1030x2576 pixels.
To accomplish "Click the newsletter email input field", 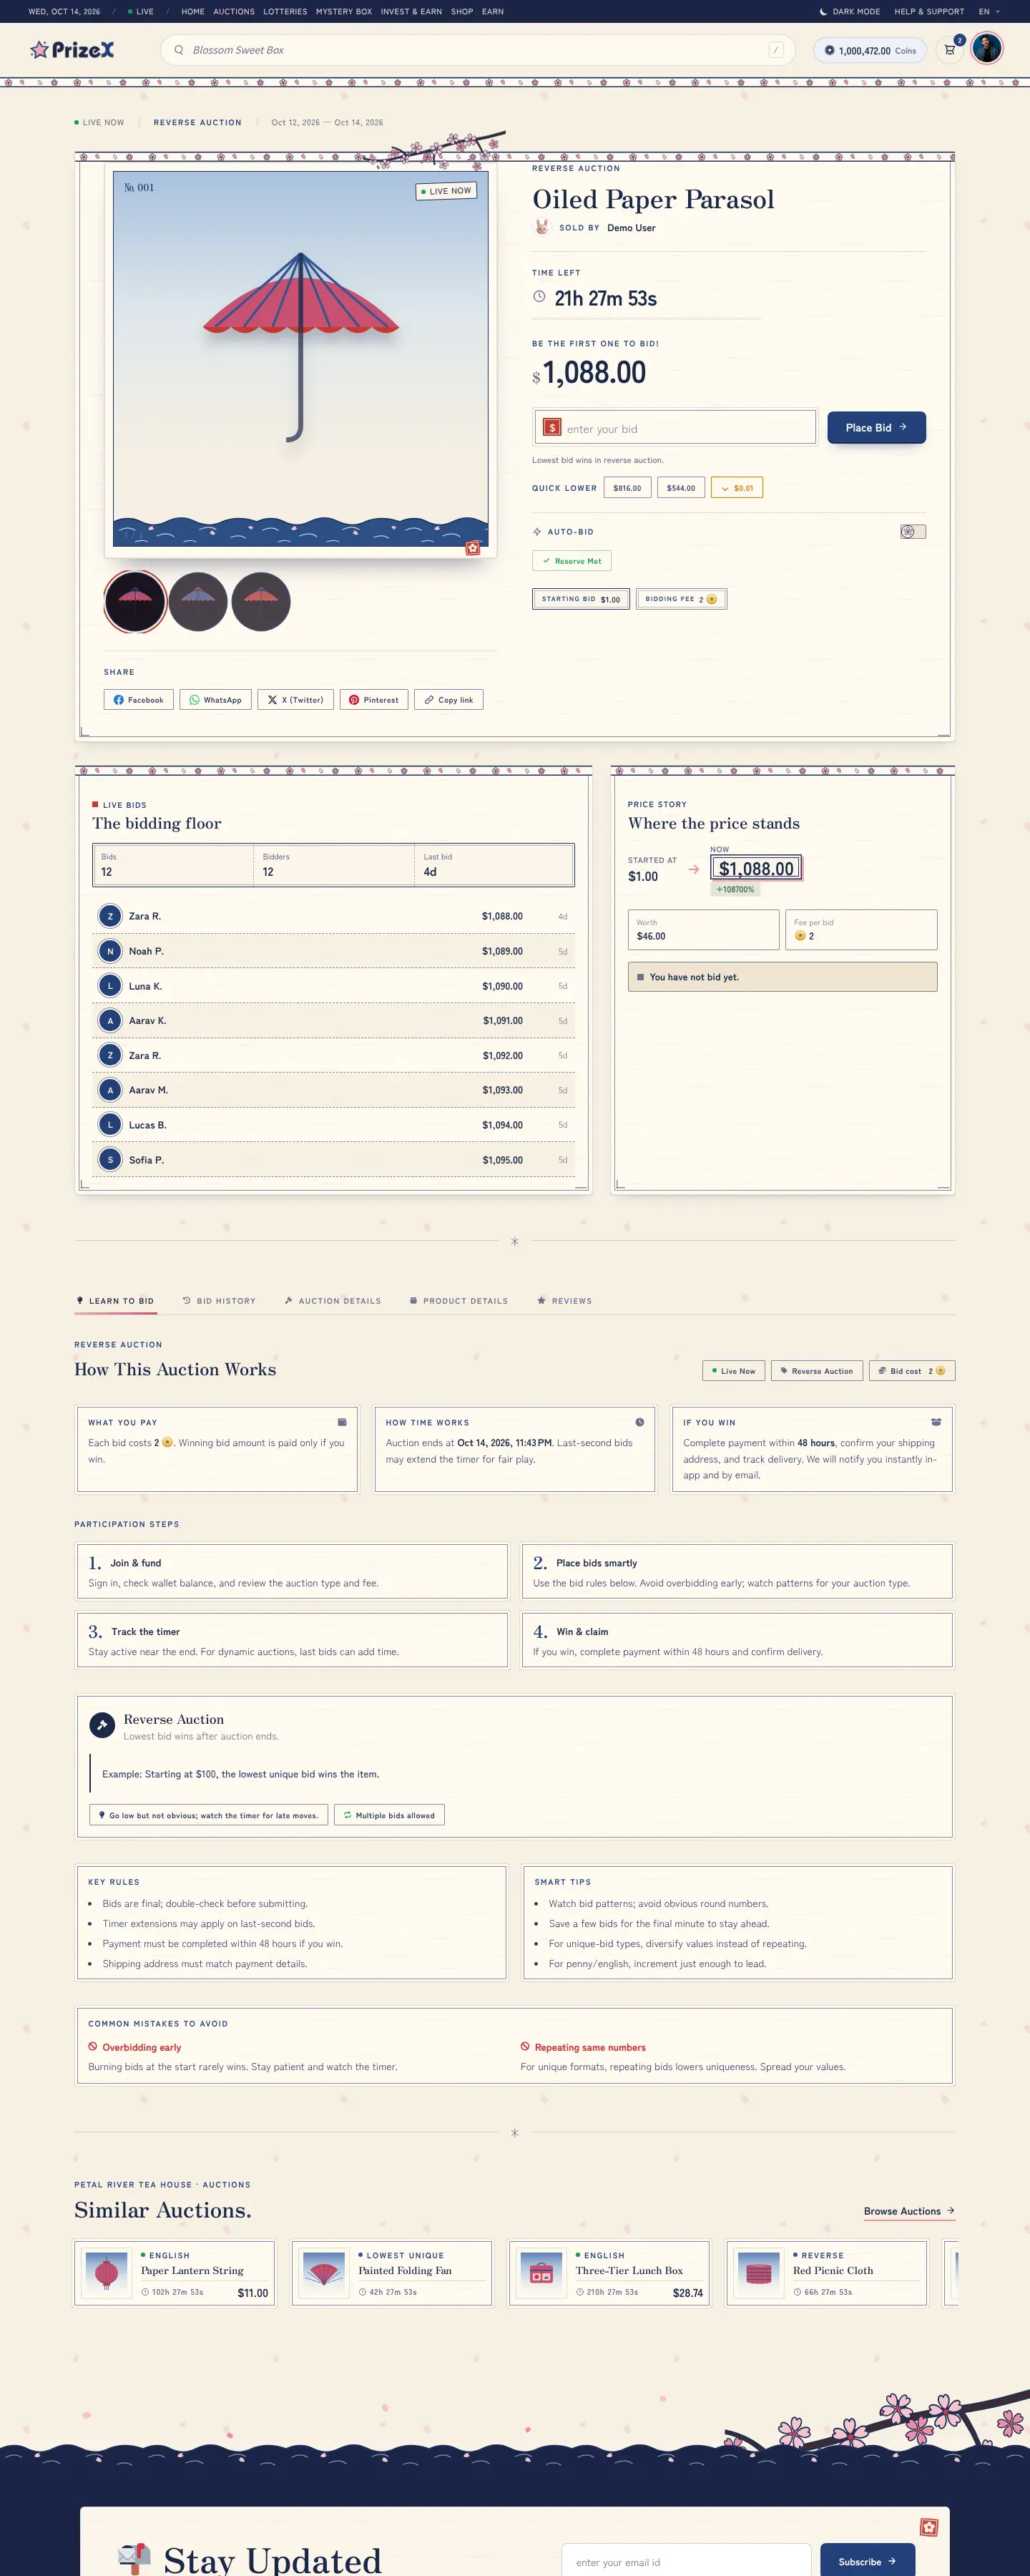I will point(686,2561).
